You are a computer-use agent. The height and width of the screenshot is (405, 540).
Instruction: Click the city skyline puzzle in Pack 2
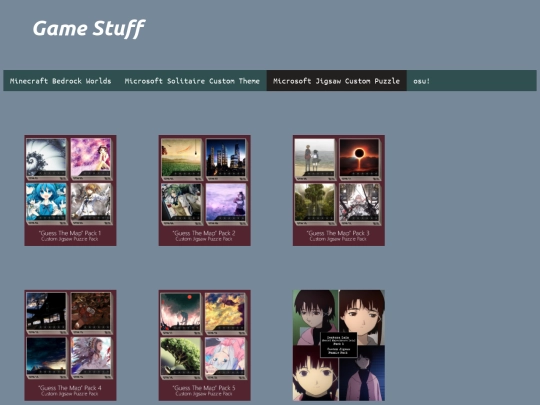point(226,159)
